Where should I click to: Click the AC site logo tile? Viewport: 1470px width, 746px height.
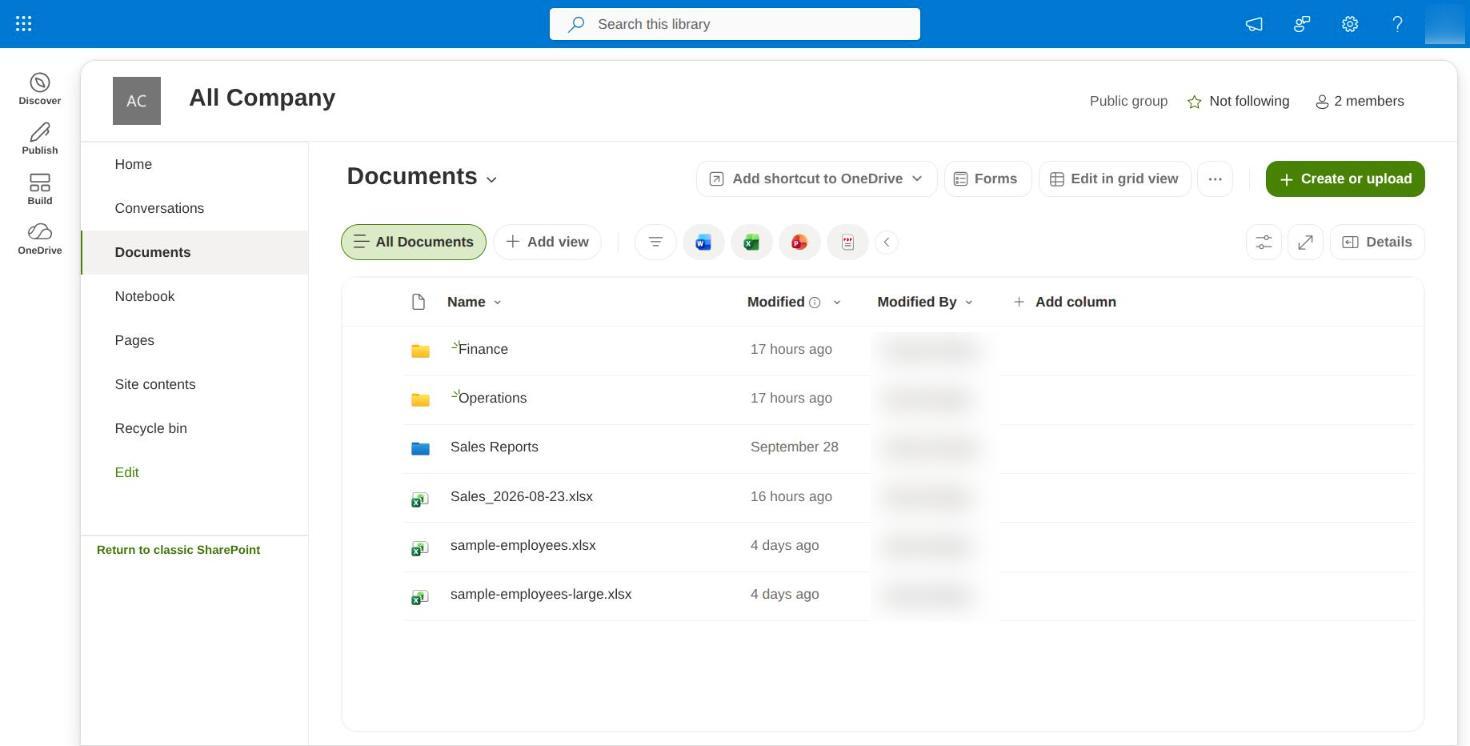pos(137,101)
